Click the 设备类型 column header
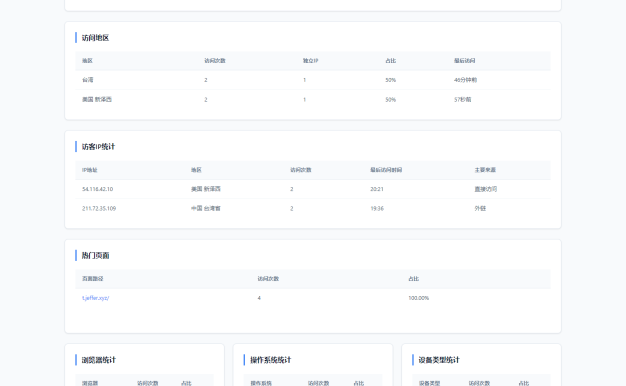This screenshot has width=626, height=386. pyautogui.click(x=430, y=383)
